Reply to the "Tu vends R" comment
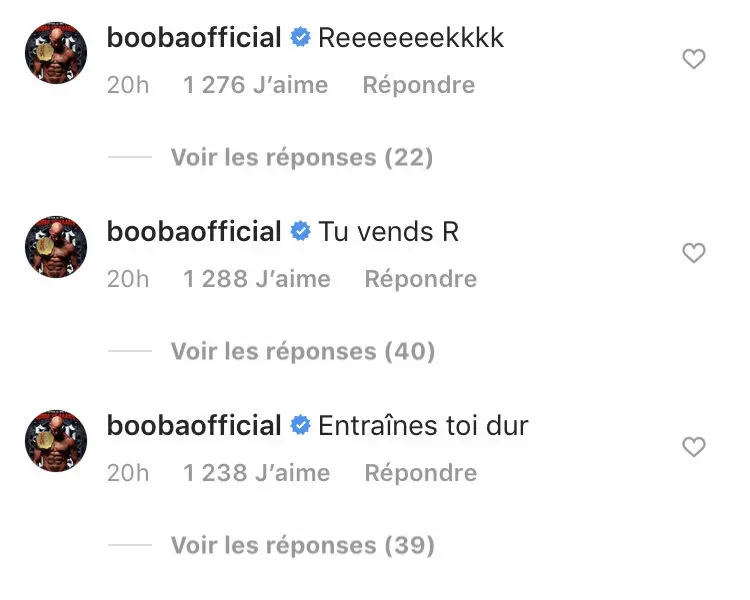Viewport: 750px width, 600px height. pos(420,279)
